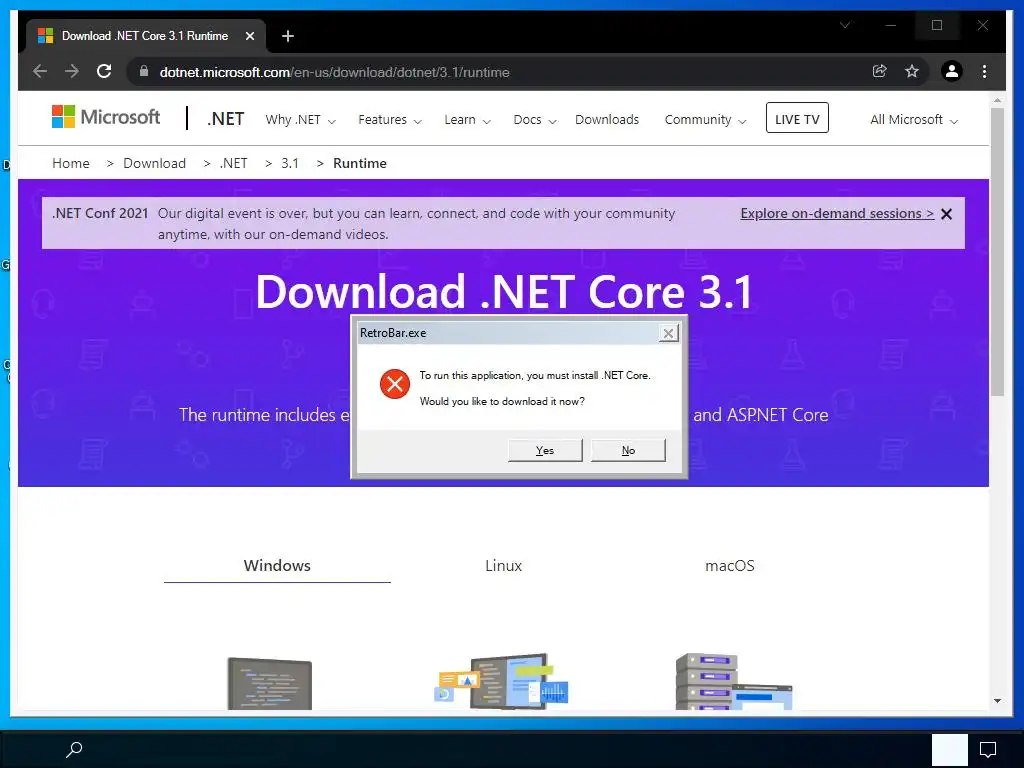Select the Download .NET Core 3.1 Runtime browser tab
Image resolution: width=1024 pixels, height=768 pixels.
pos(145,36)
